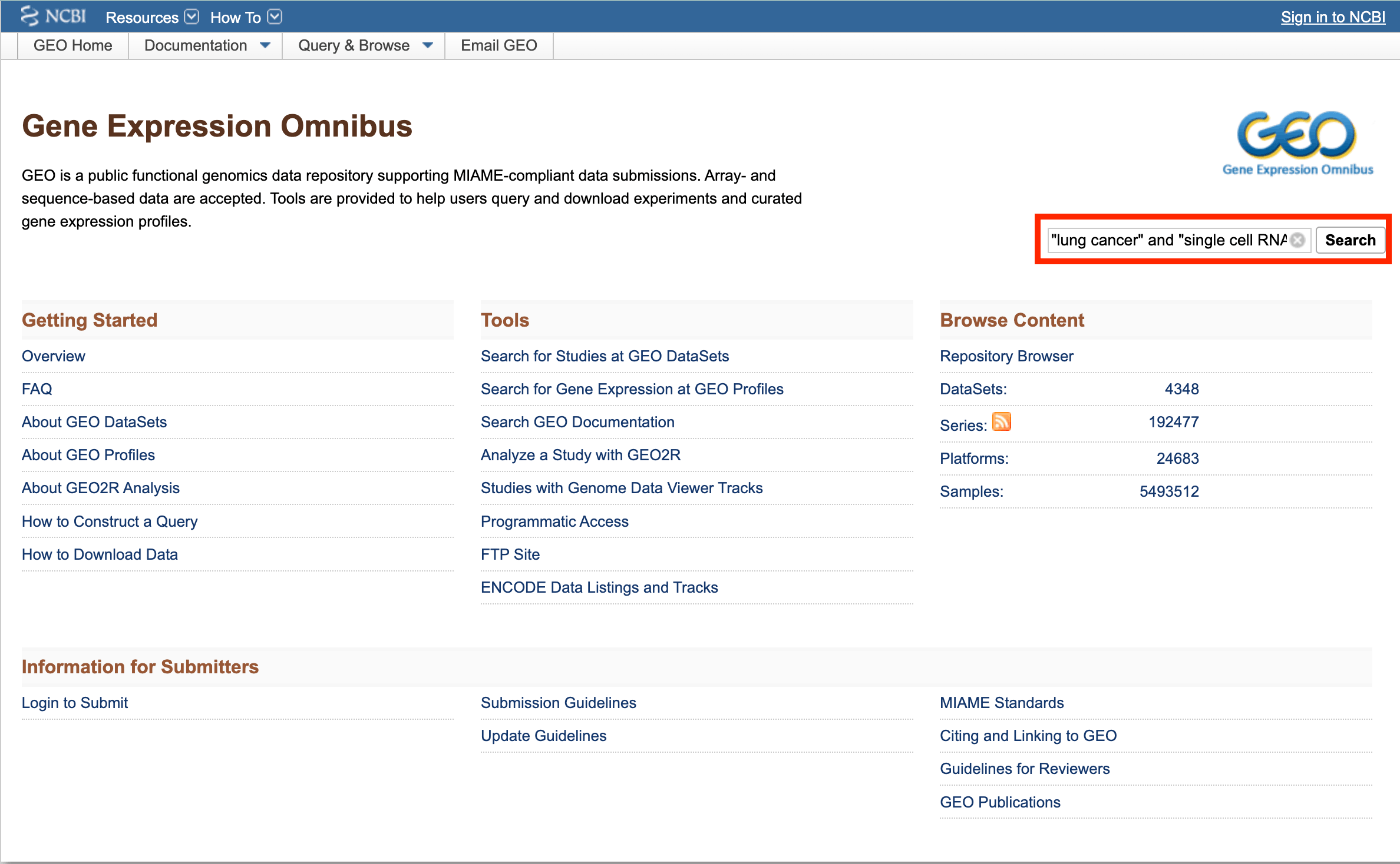Image resolution: width=1400 pixels, height=864 pixels.
Task: Click the Information for Submitters header
Action: pyautogui.click(x=140, y=666)
